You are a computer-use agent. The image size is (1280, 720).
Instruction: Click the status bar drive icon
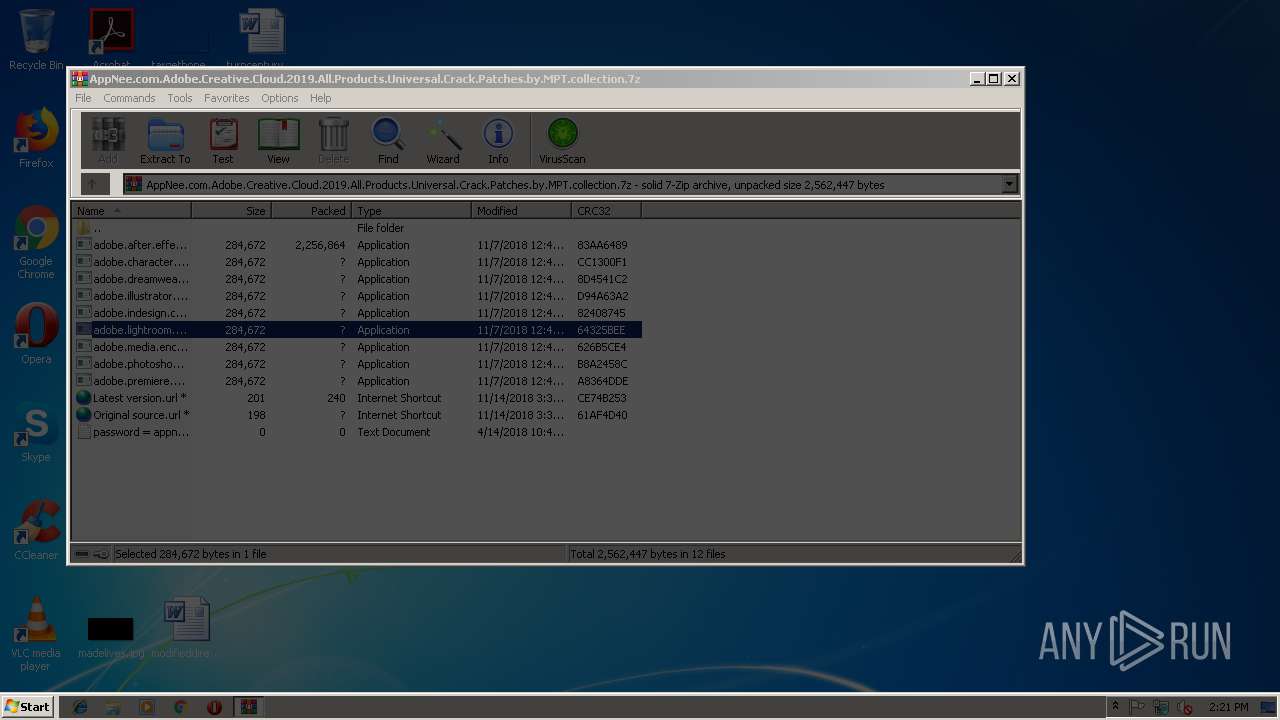[x=82, y=554]
